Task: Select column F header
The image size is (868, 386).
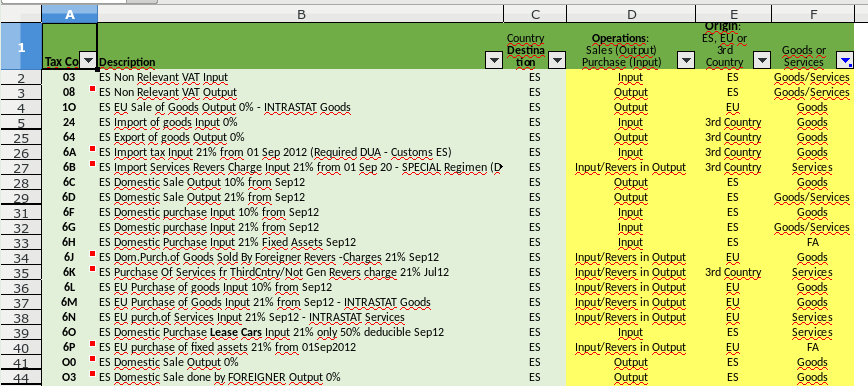Action: (x=813, y=14)
